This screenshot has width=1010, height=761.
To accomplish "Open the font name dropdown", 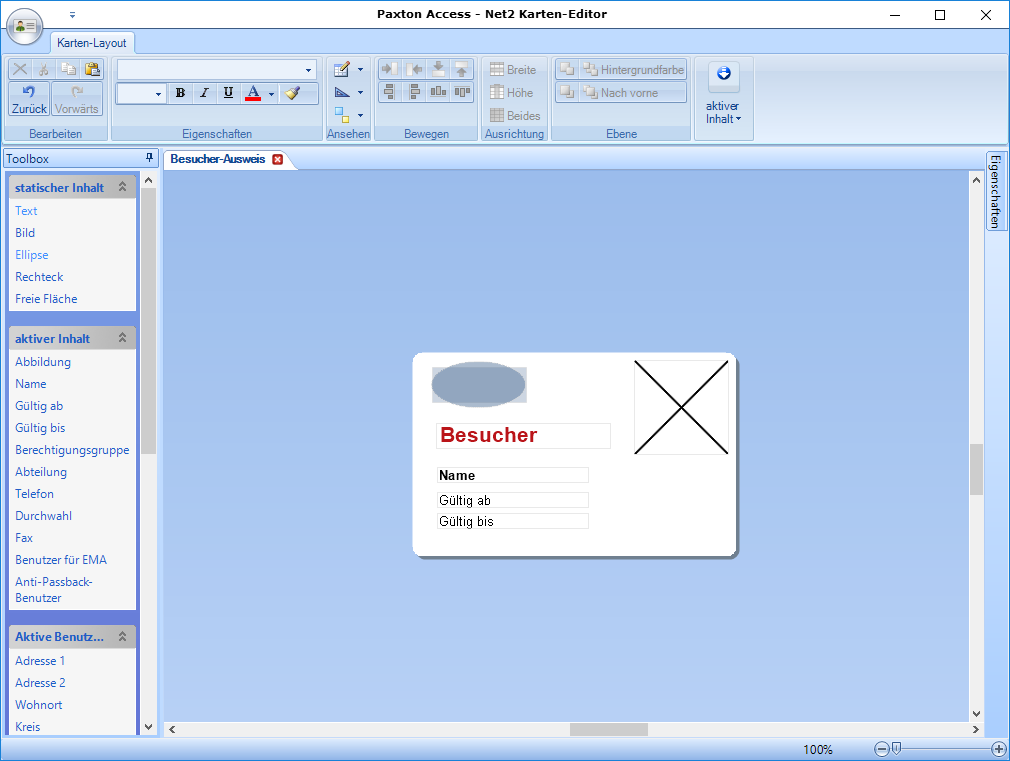I will point(308,70).
